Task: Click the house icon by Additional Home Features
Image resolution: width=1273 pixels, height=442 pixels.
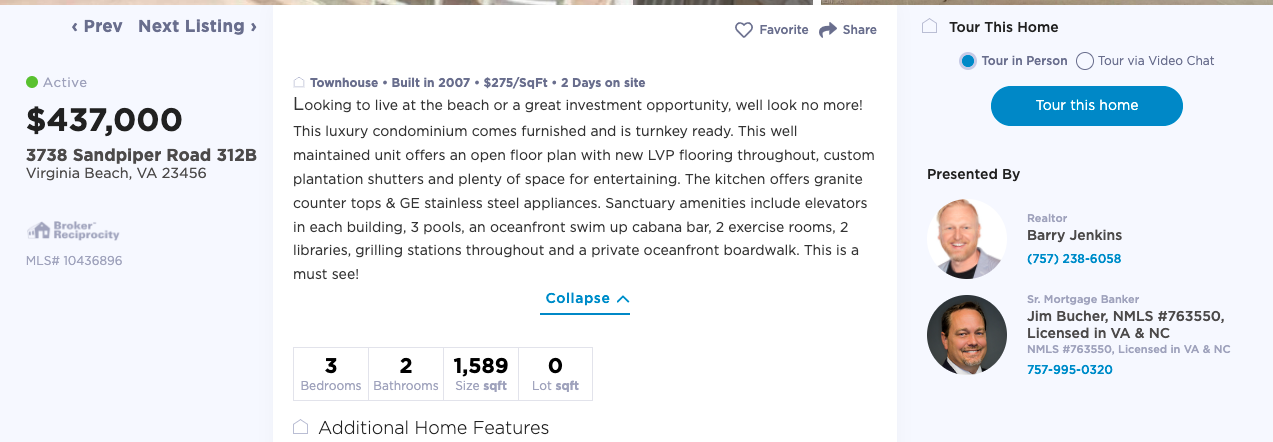Action: [x=300, y=428]
